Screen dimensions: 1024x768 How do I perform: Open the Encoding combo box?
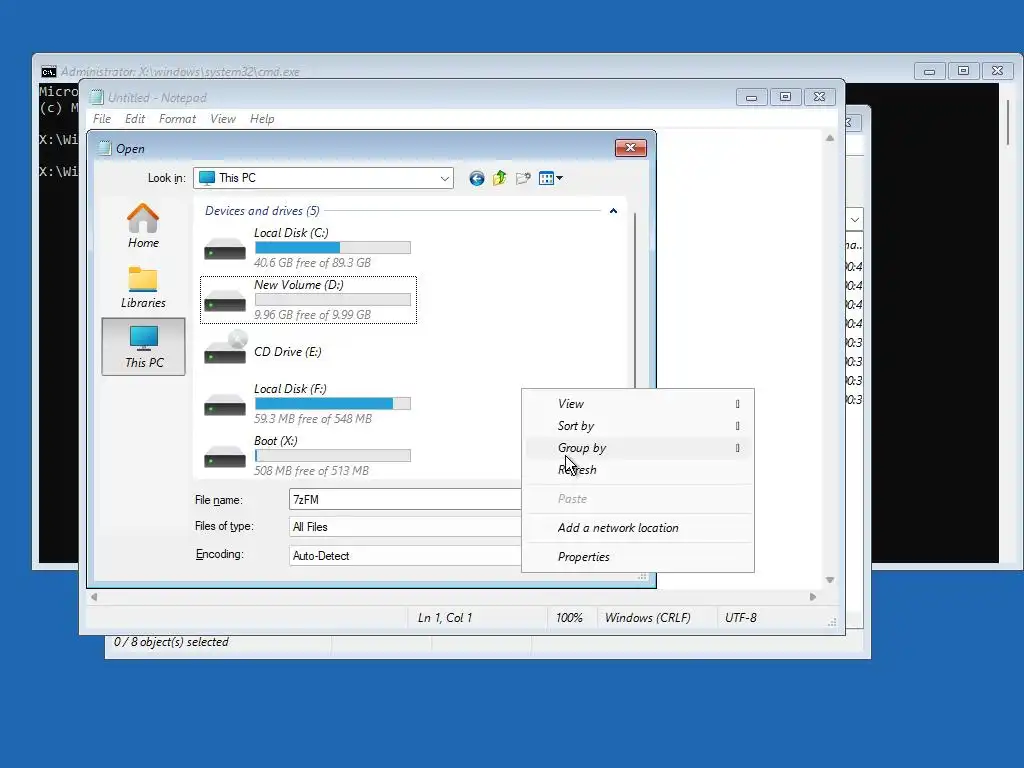(x=405, y=556)
